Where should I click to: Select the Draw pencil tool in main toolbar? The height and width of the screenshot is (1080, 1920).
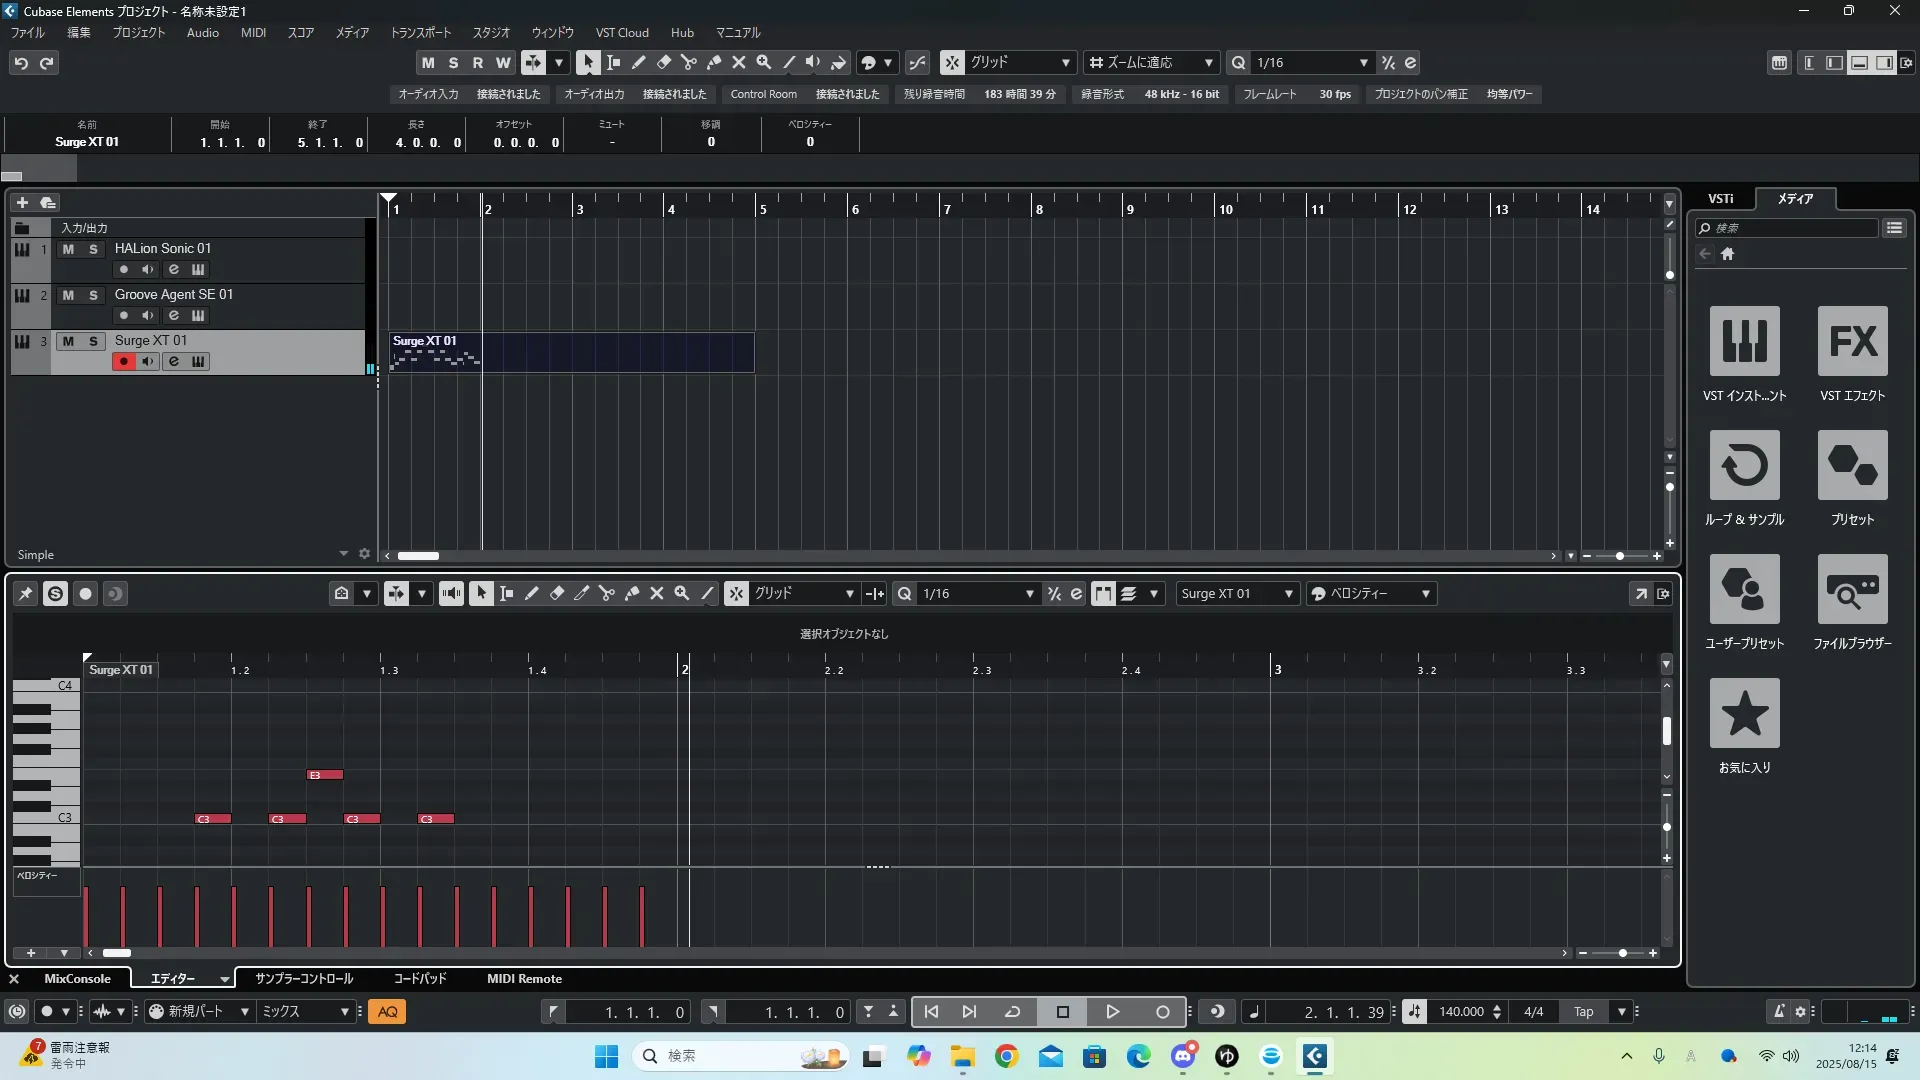click(638, 62)
